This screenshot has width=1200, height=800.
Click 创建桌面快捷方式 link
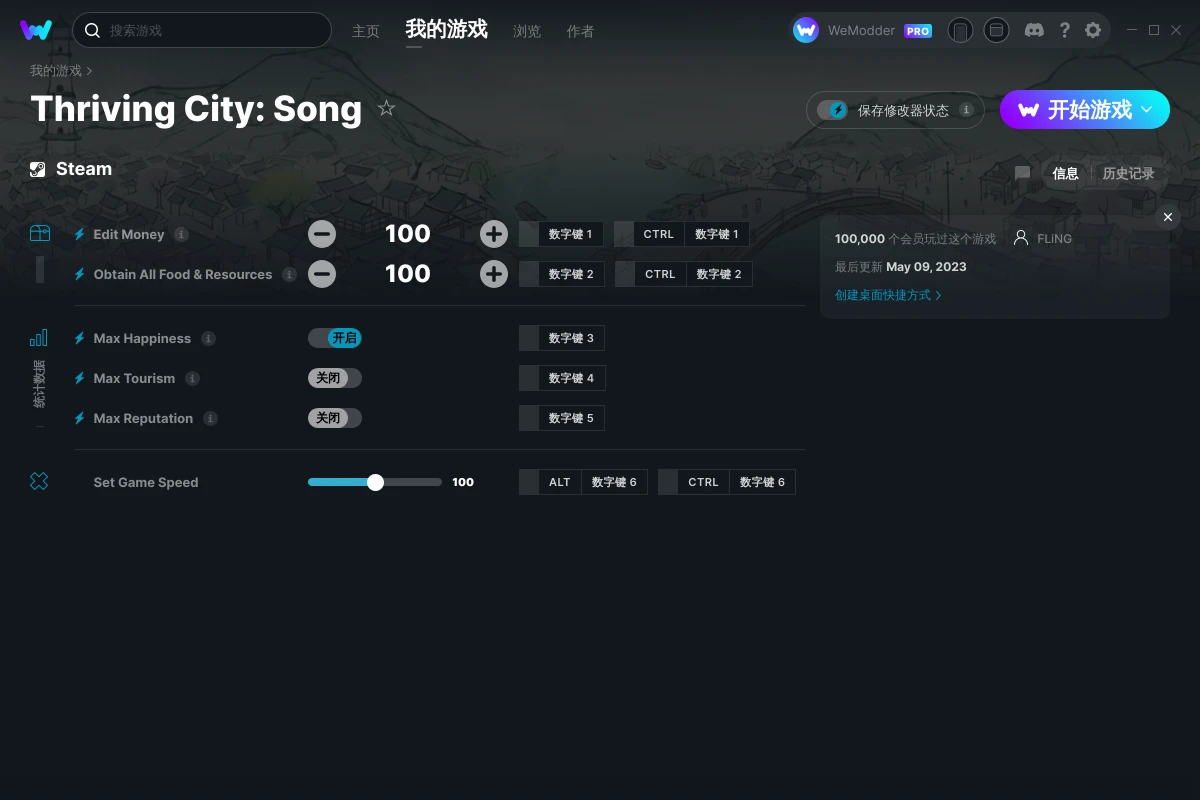pyautogui.click(x=888, y=295)
